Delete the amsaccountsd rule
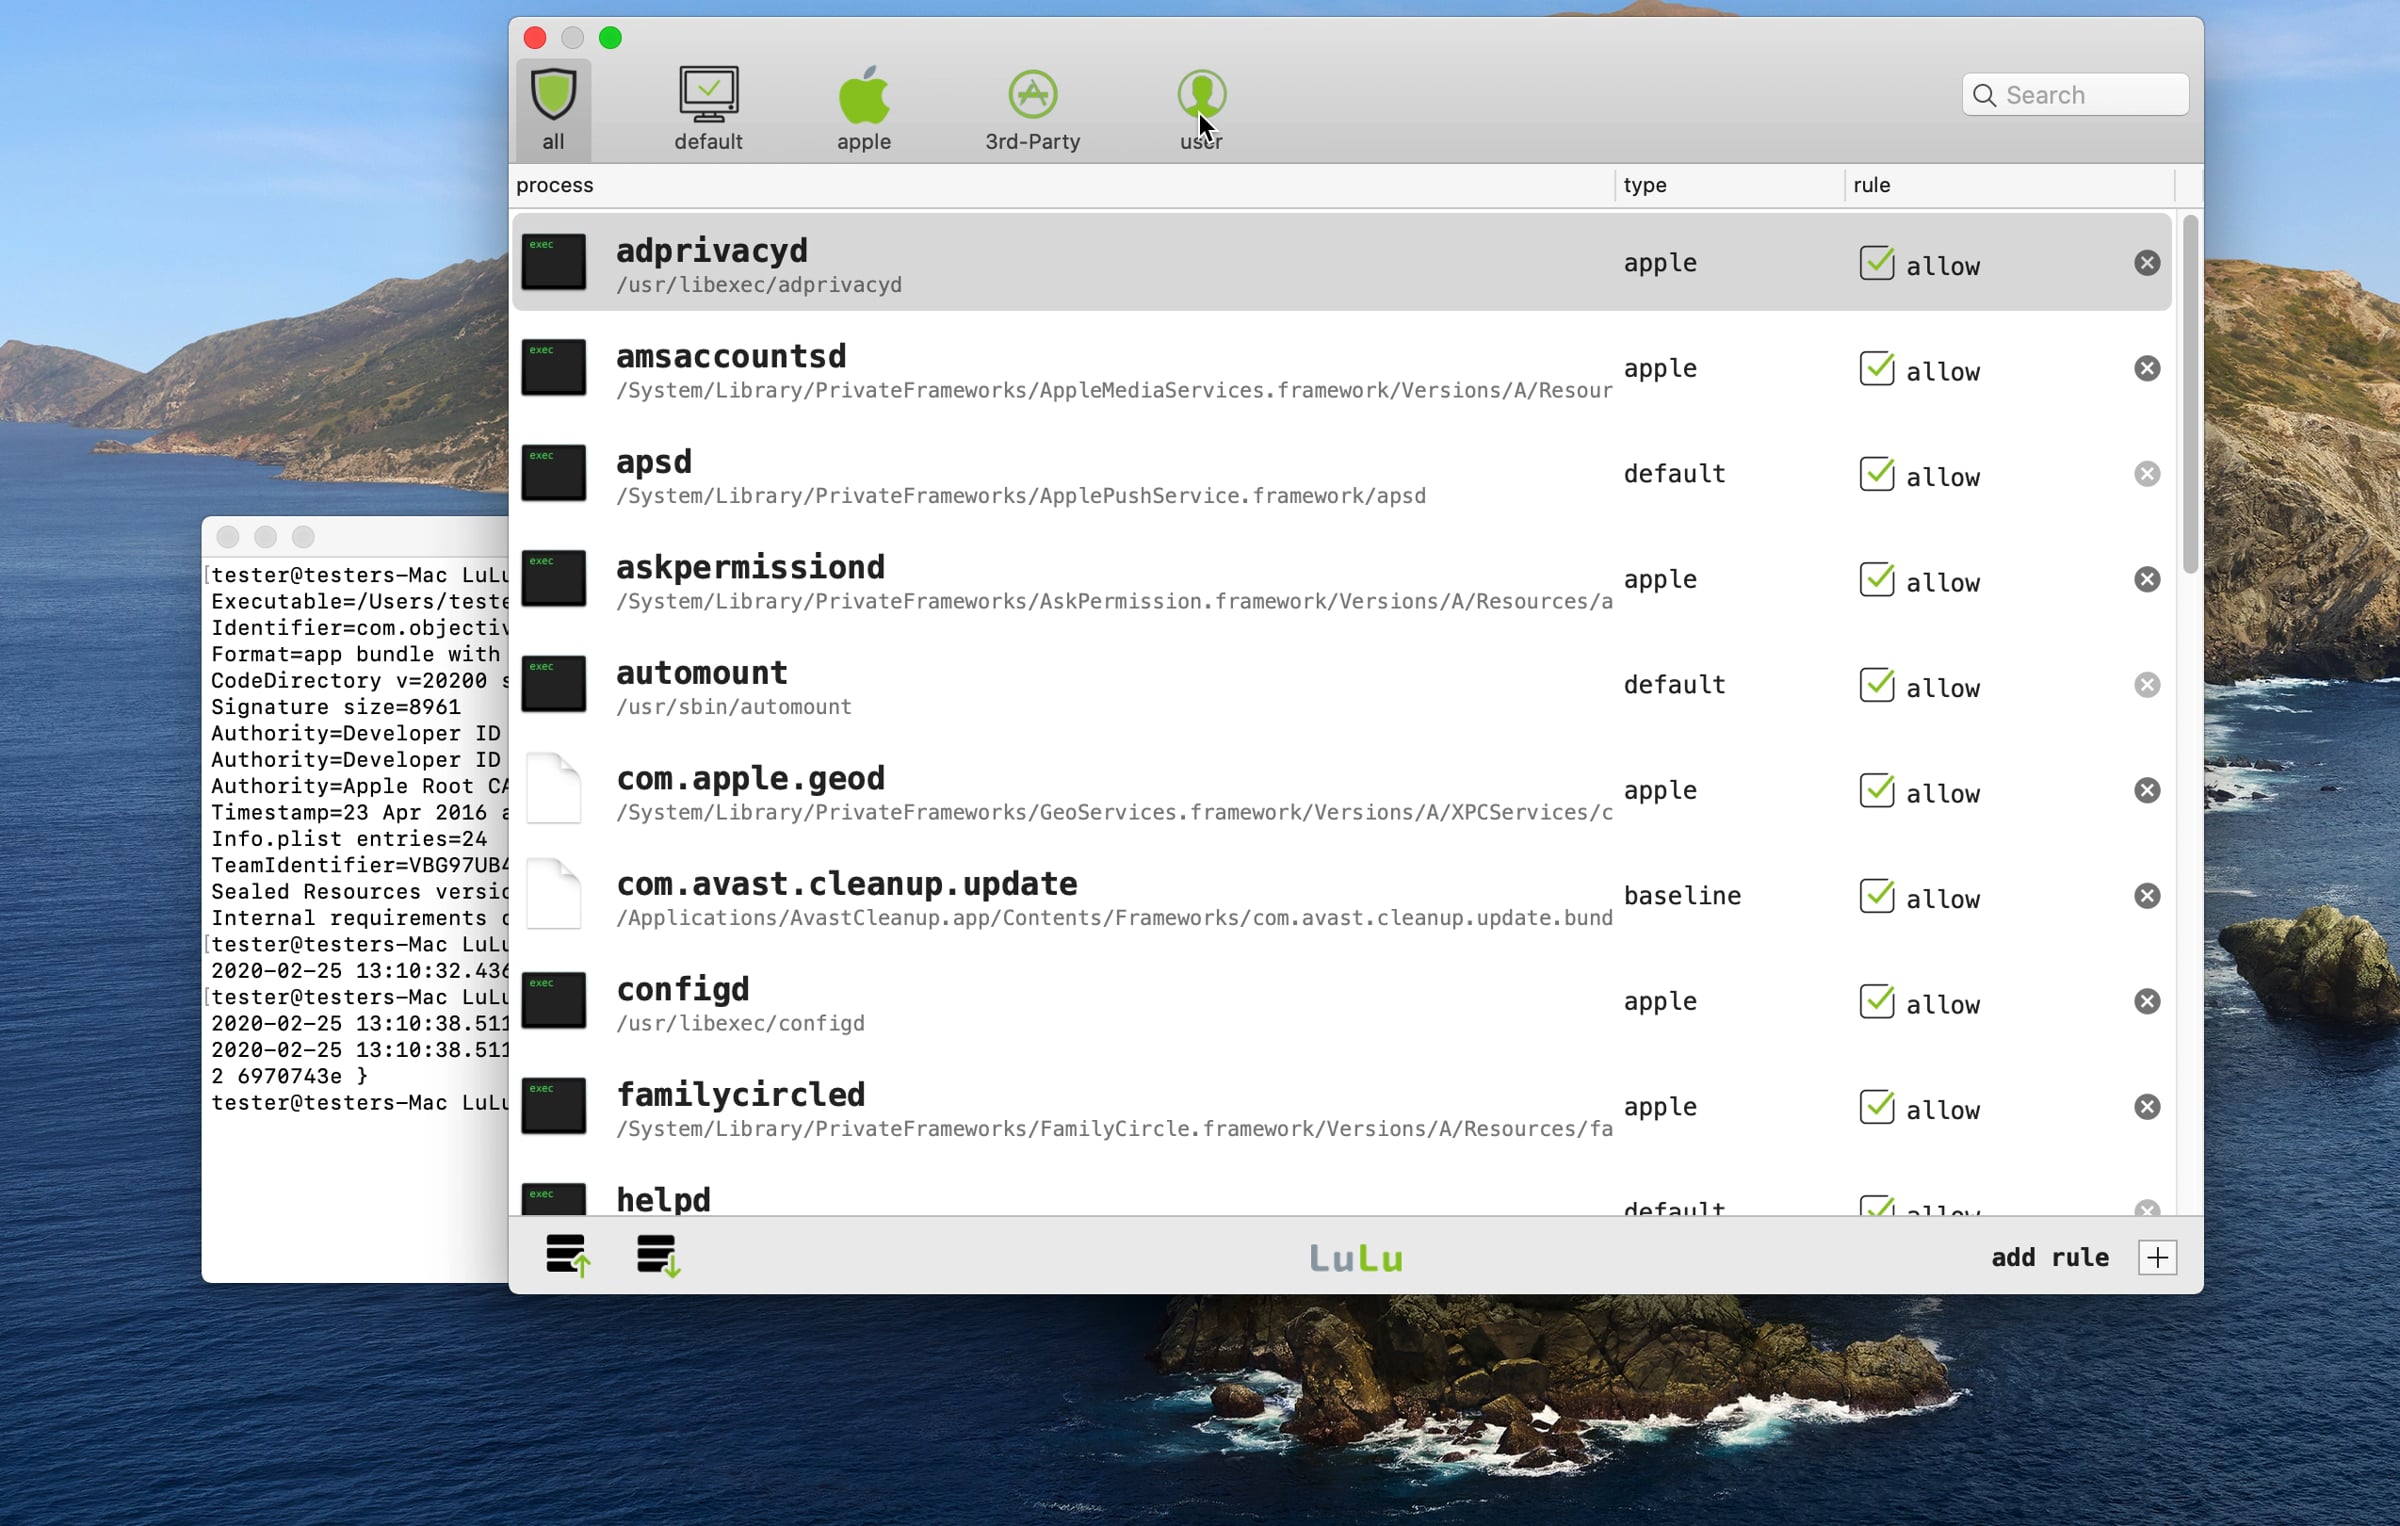The height and width of the screenshot is (1526, 2400). [x=2147, y=368]
